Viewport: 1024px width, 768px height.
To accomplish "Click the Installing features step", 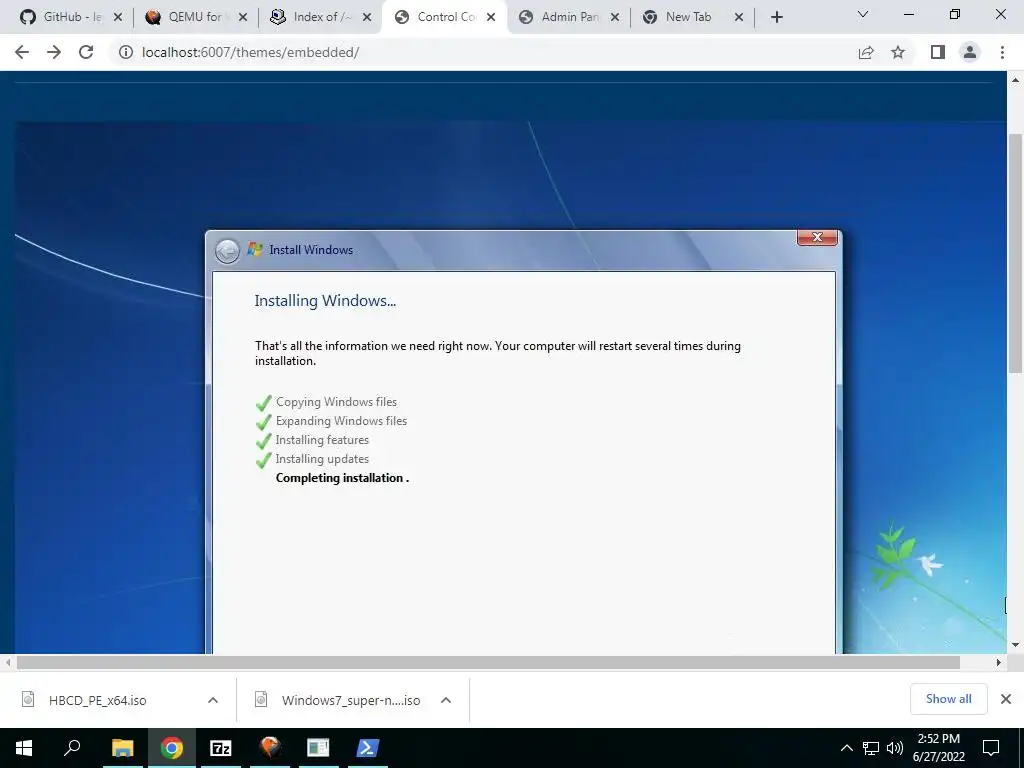I will click(322, 440).
